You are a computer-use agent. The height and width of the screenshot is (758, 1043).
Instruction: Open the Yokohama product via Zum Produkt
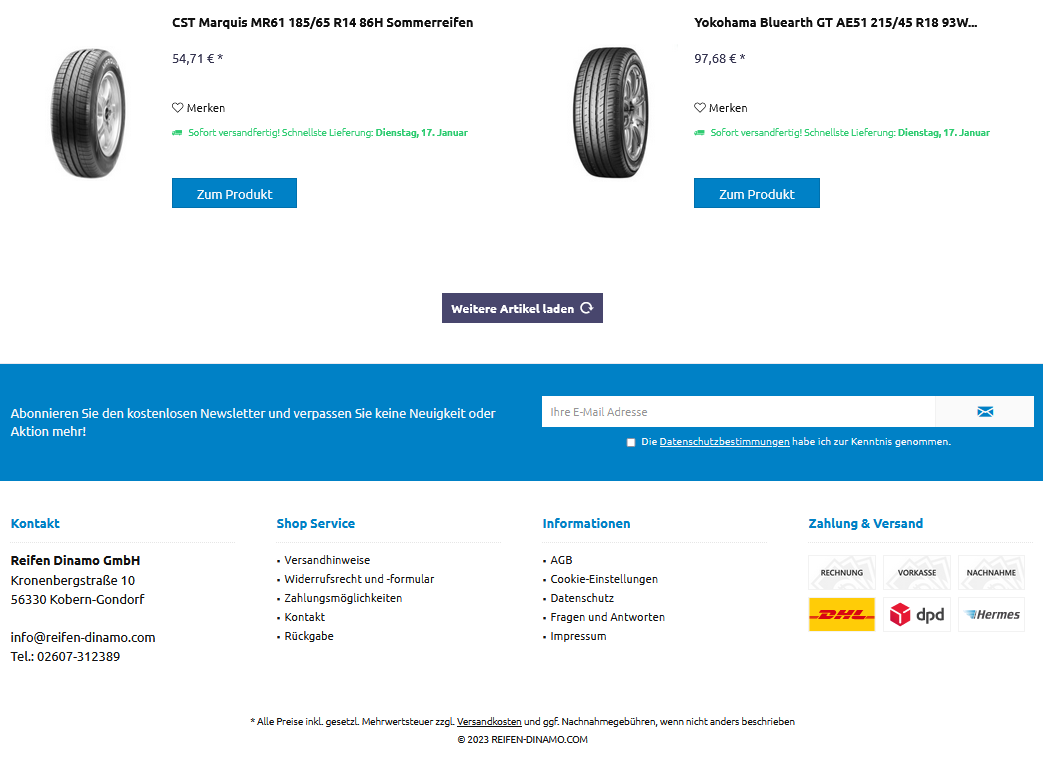point(756,193)
